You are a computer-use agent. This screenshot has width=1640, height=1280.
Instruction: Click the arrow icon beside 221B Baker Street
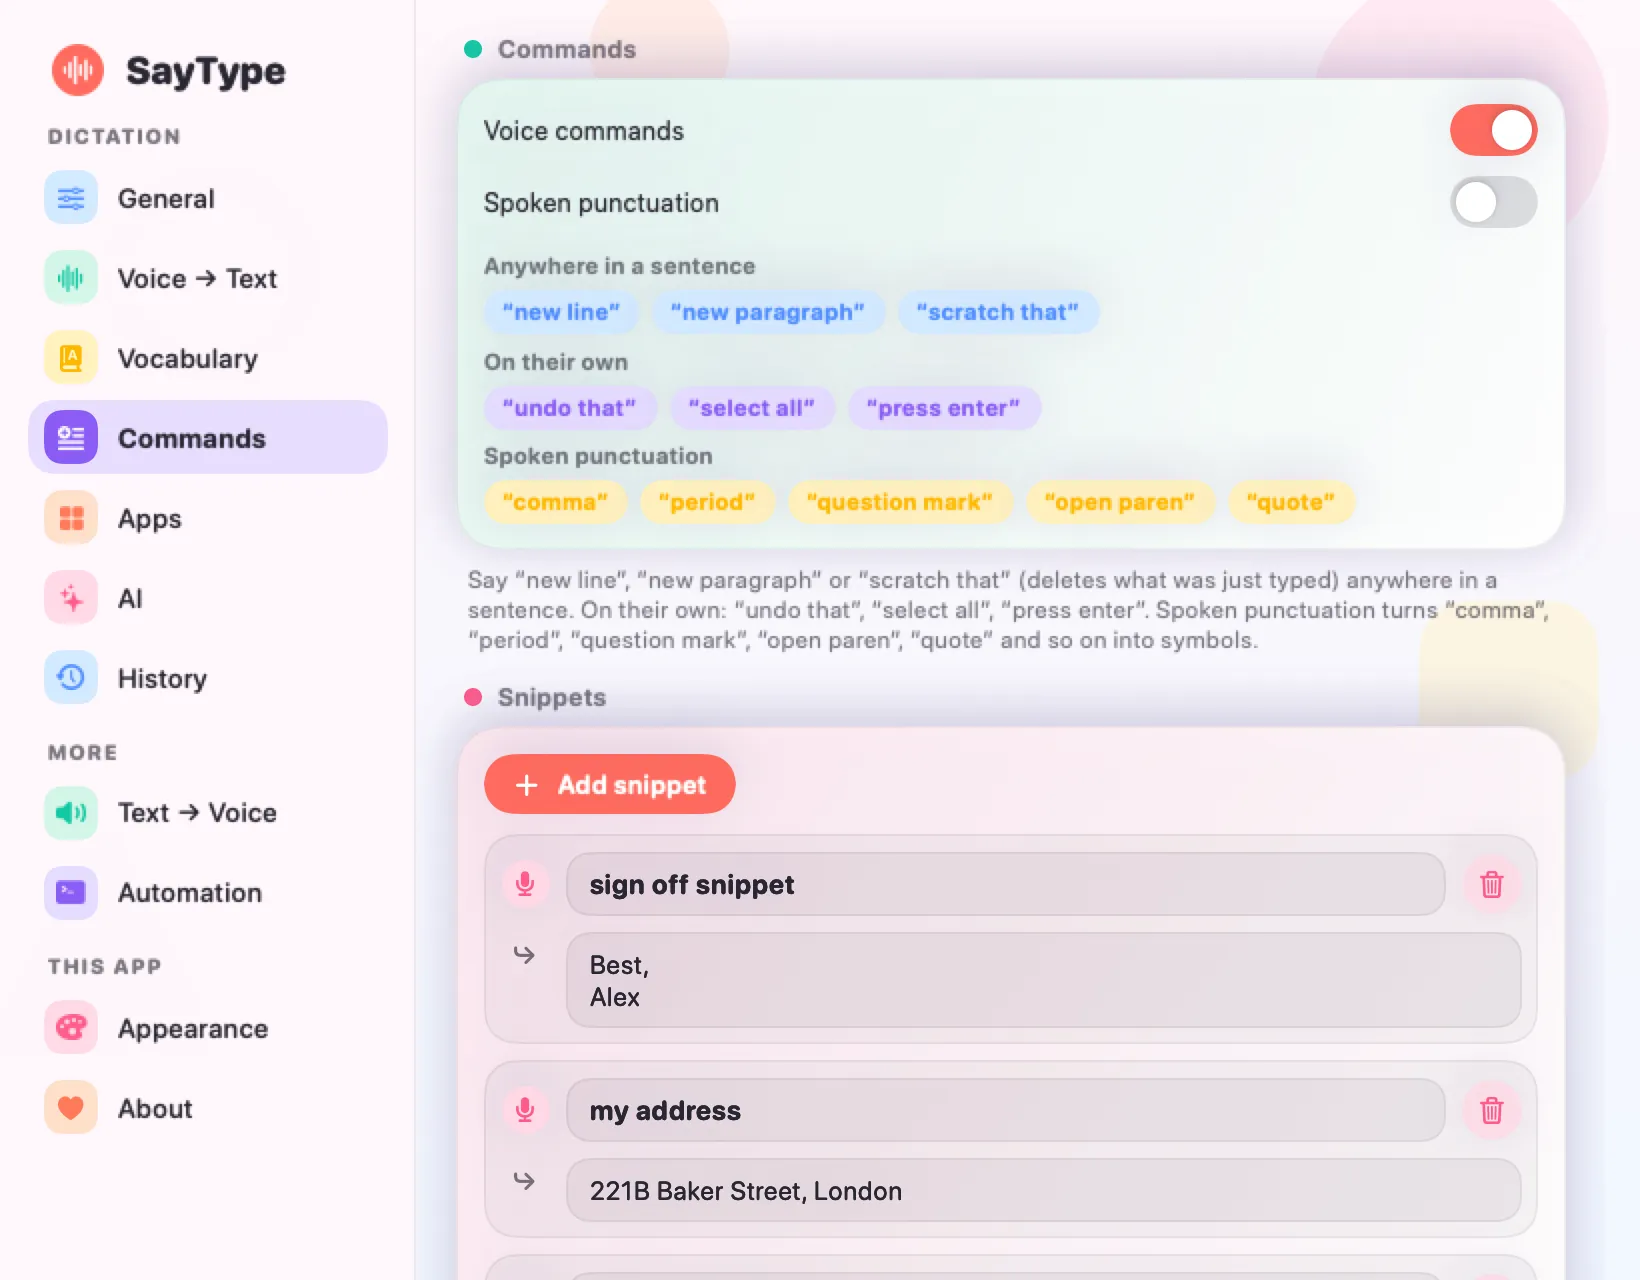tap(524, 1181)
